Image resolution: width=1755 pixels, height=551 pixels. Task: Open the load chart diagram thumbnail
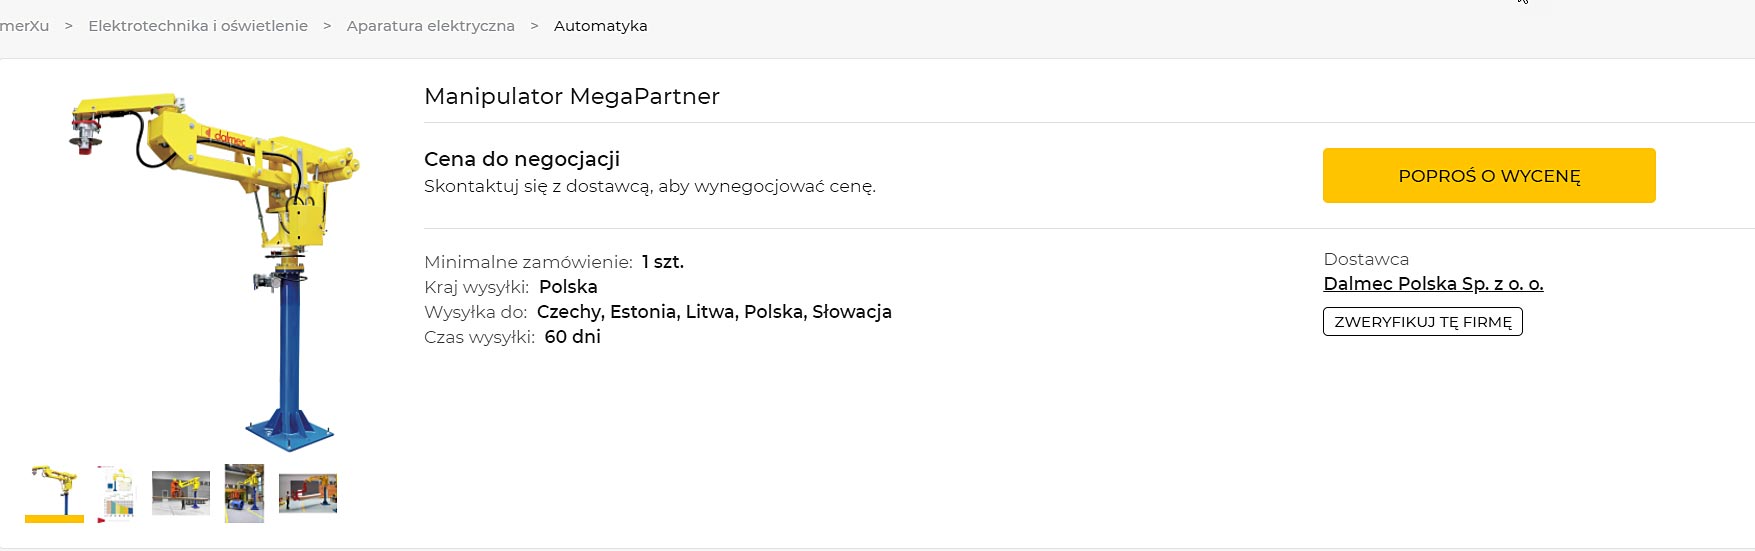(x=117, y=493)
